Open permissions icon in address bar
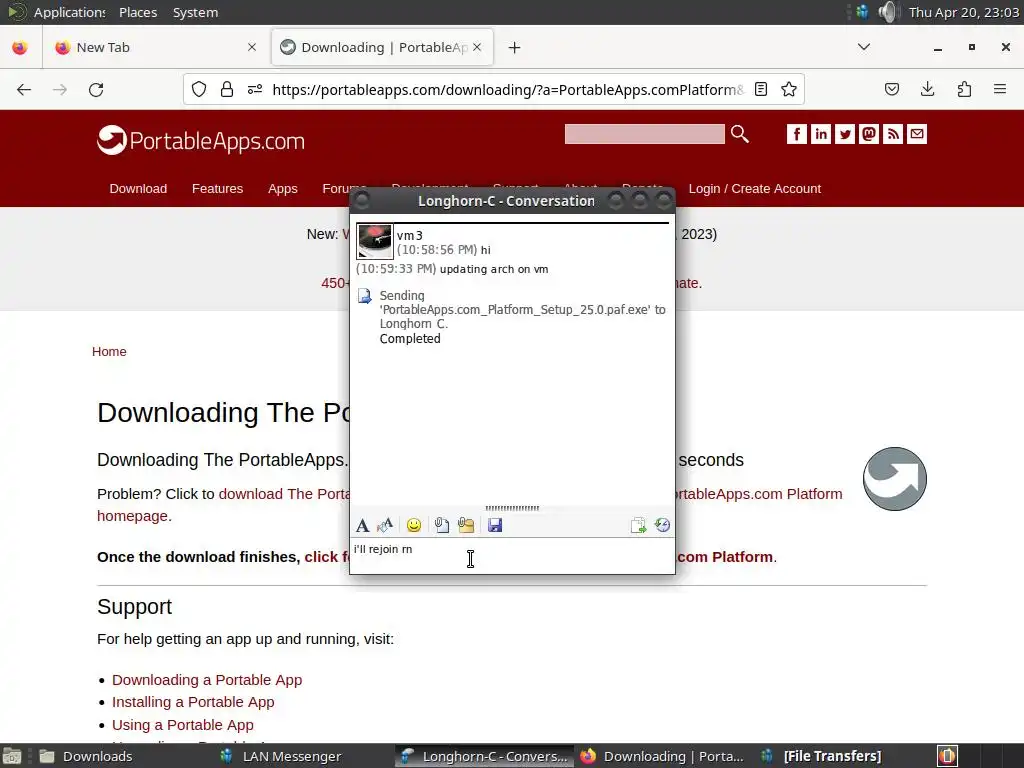This screenshot has height=768, width=1024. pos(255,89)
